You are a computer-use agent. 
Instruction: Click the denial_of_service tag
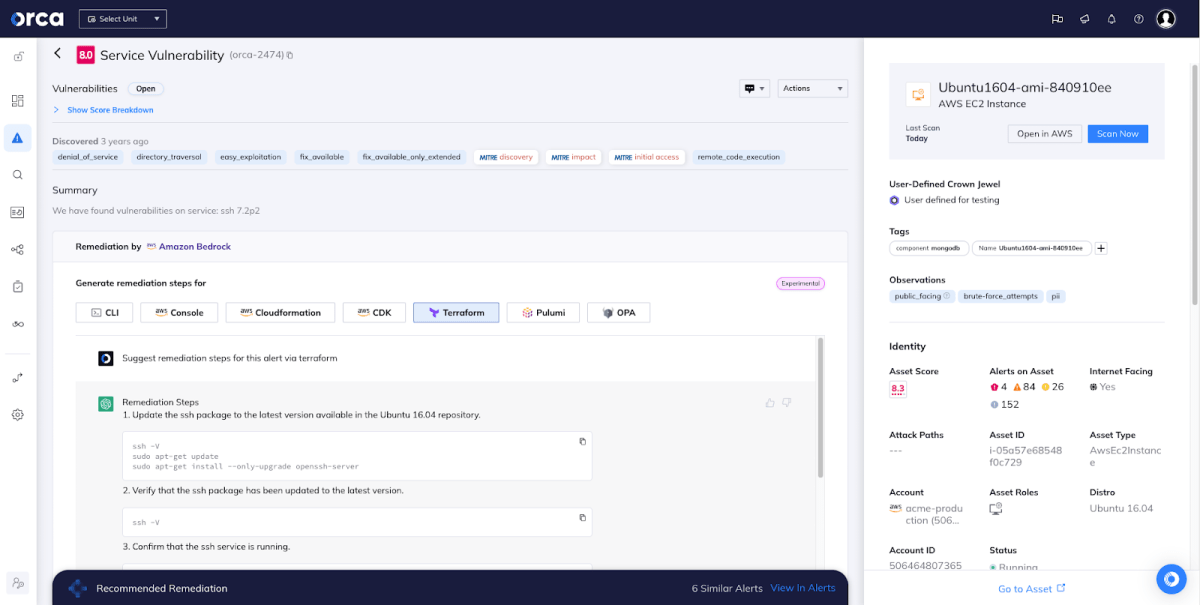pyautogui.click(x=88, y=157)
